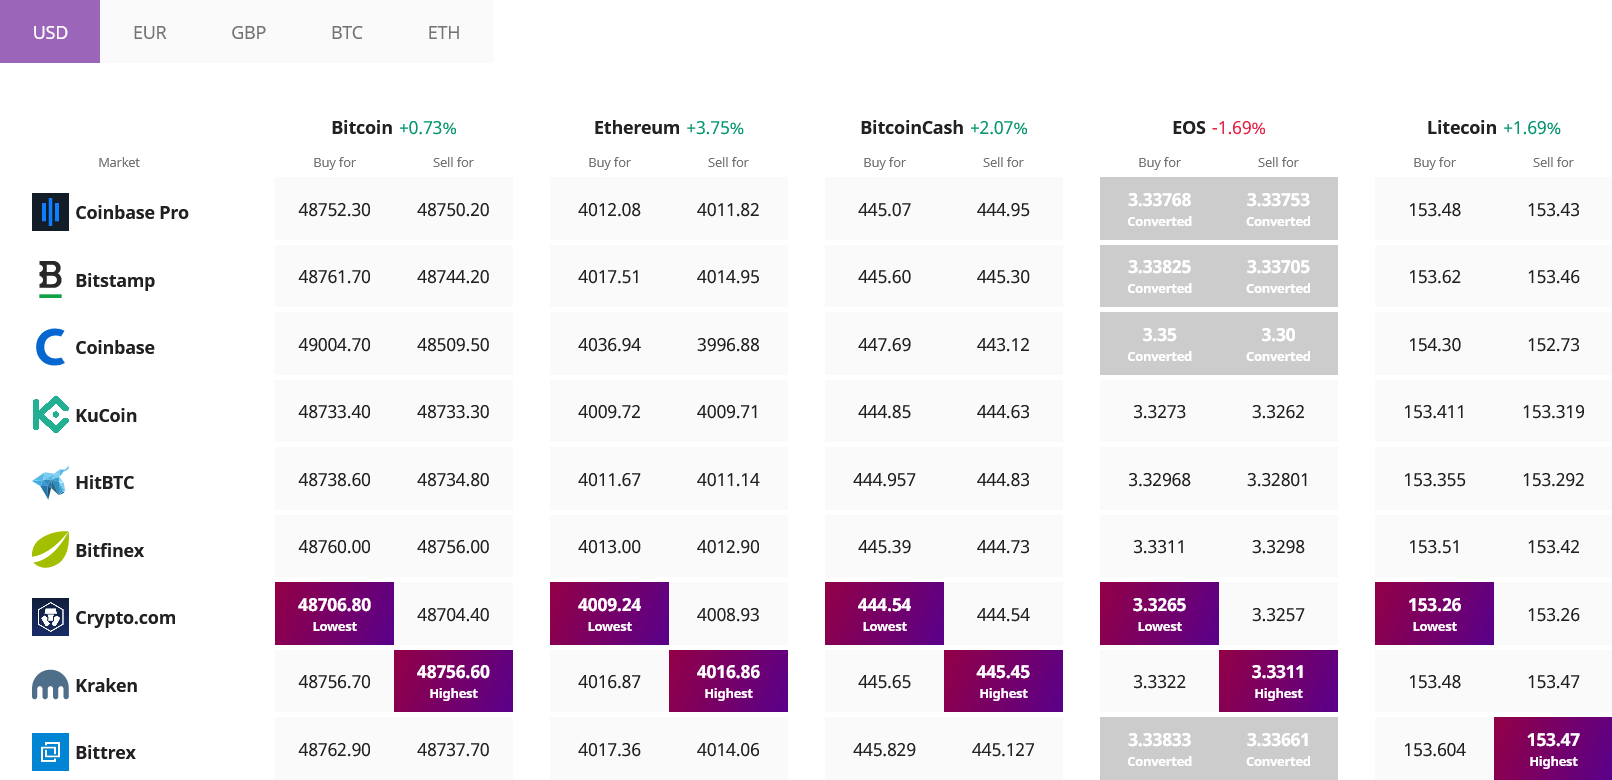
Task: Click the Bittrex logo icon
Action: pos(50,752)
